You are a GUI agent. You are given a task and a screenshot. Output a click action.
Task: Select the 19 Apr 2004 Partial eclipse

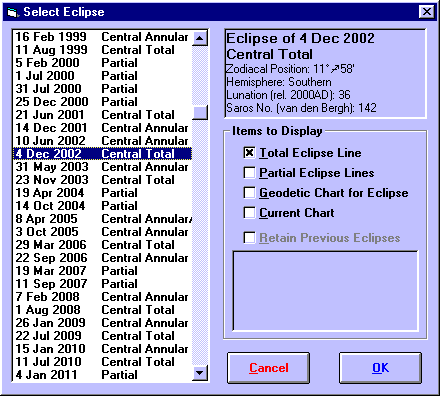tap(102, 193)
